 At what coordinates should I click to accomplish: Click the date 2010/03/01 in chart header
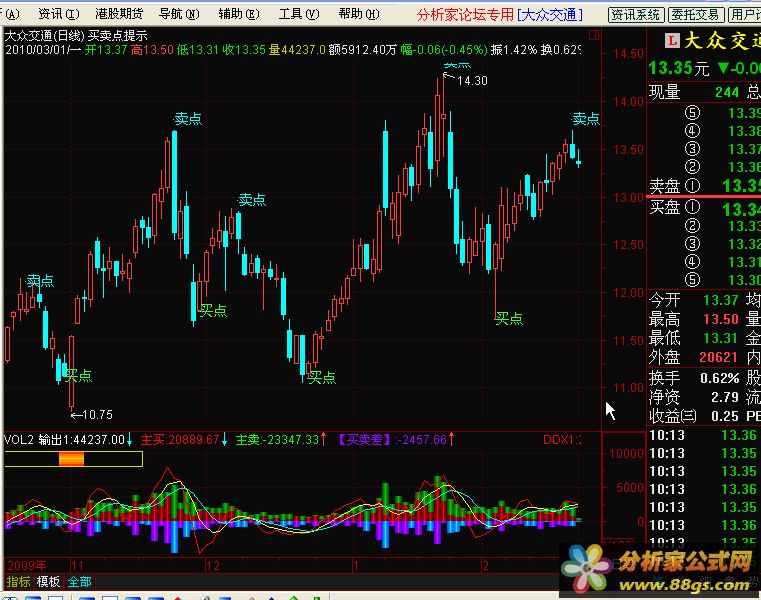(37, 50)
